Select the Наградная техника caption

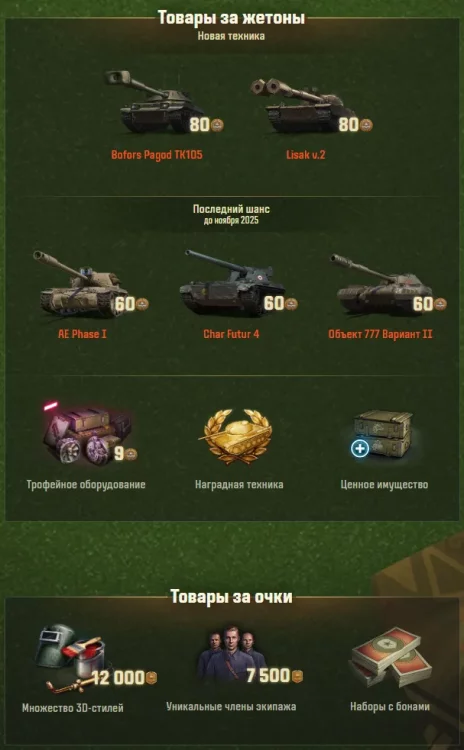click(x=239, y=485)
